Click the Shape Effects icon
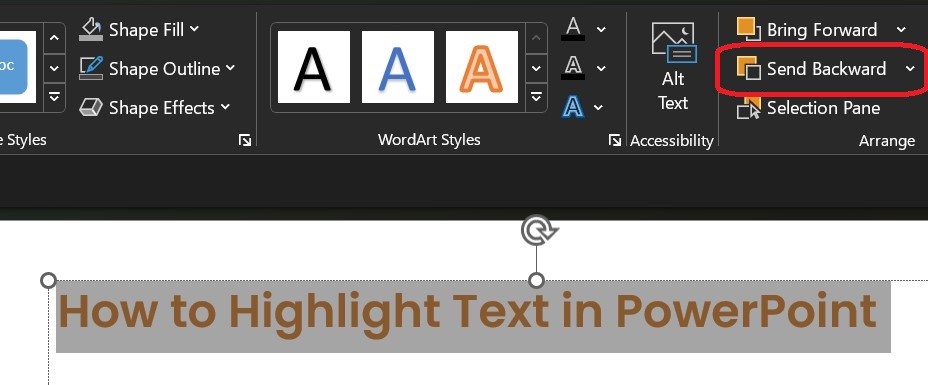 point(91,108)
